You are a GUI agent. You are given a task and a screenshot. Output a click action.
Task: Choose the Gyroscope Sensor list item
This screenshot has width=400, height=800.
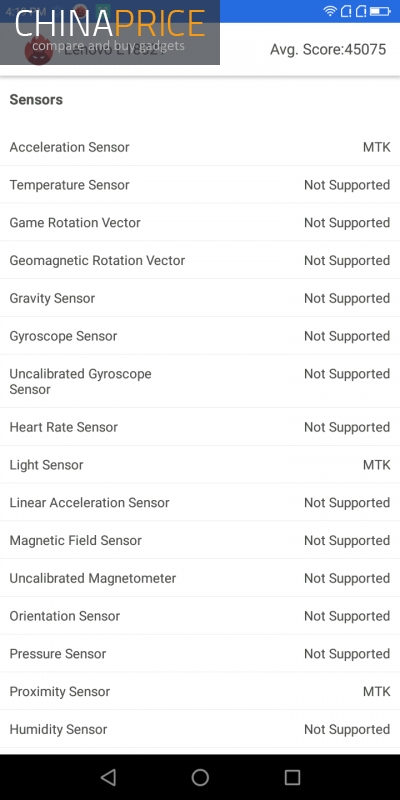click(x=200, y=336)
